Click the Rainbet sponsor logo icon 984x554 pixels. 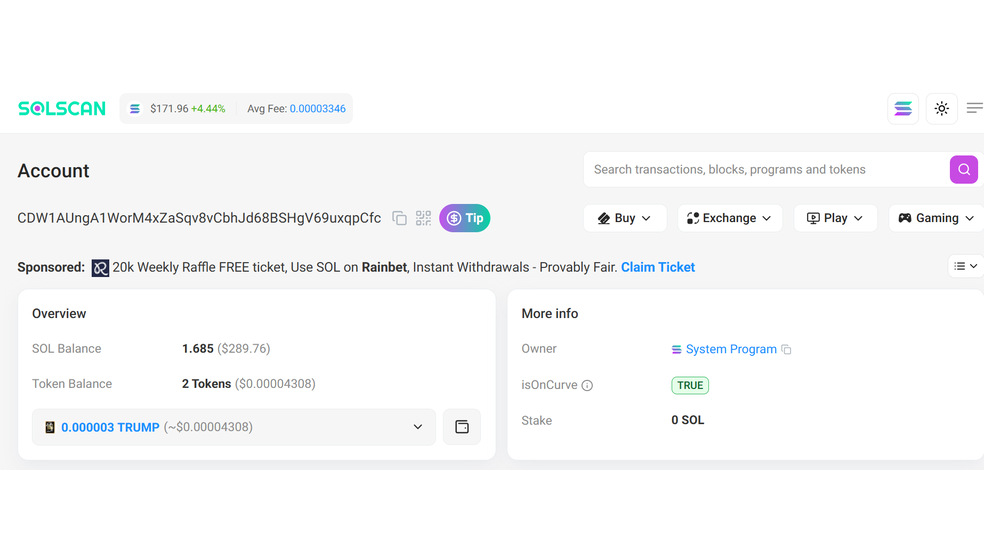pyautogui.click(x=100, y=268)
